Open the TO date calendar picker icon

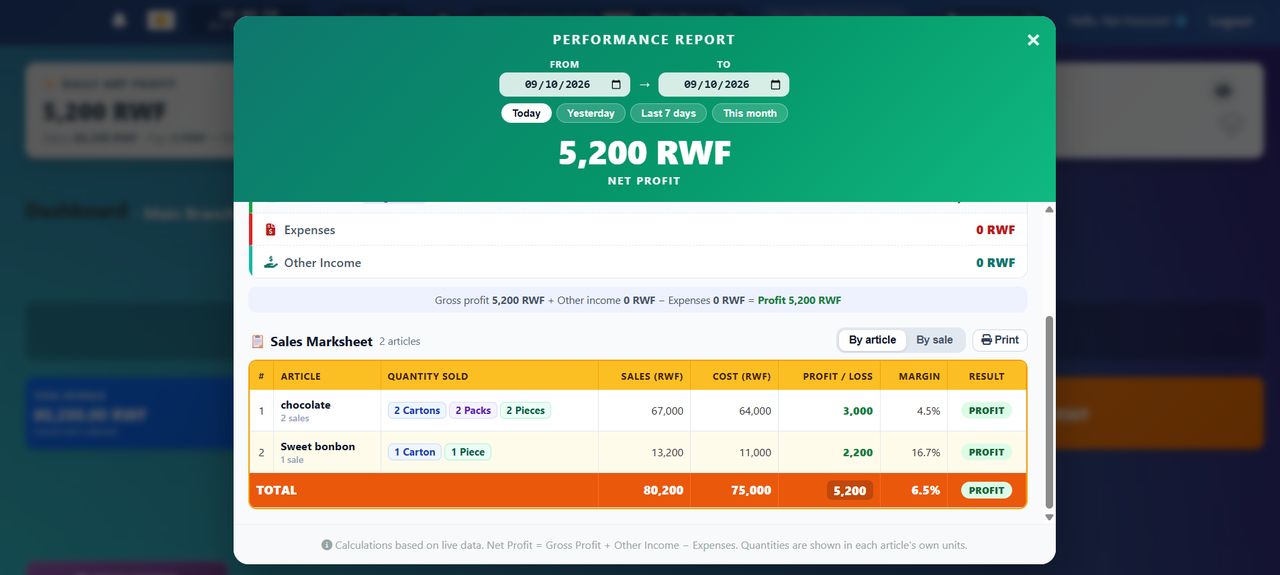pyautogui.click(x=775, y=85)
